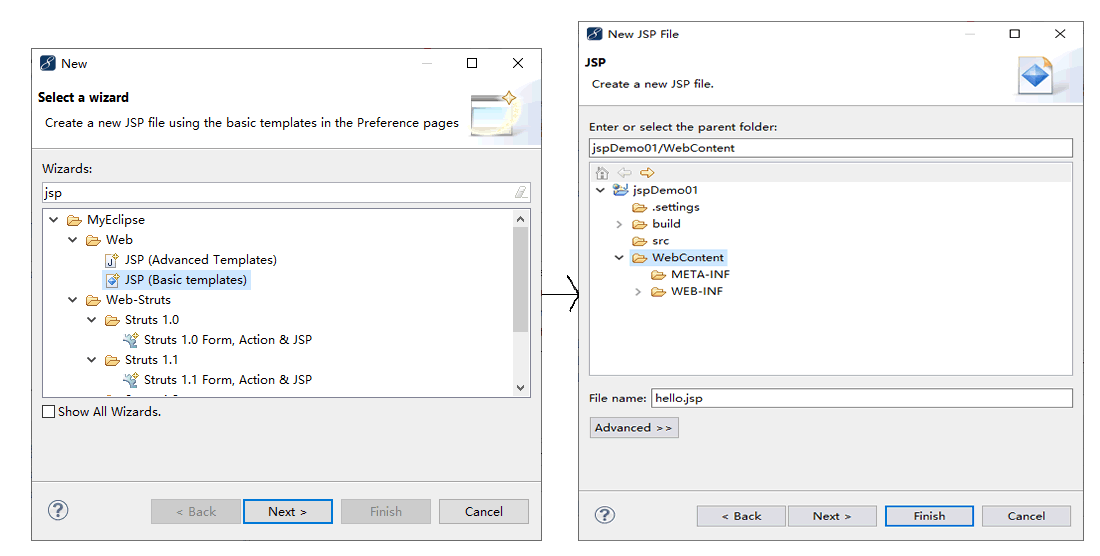Click the wizards list scrollbar thumb
This screenshot has width=1100, height=556.
click(x=520, y=279)
